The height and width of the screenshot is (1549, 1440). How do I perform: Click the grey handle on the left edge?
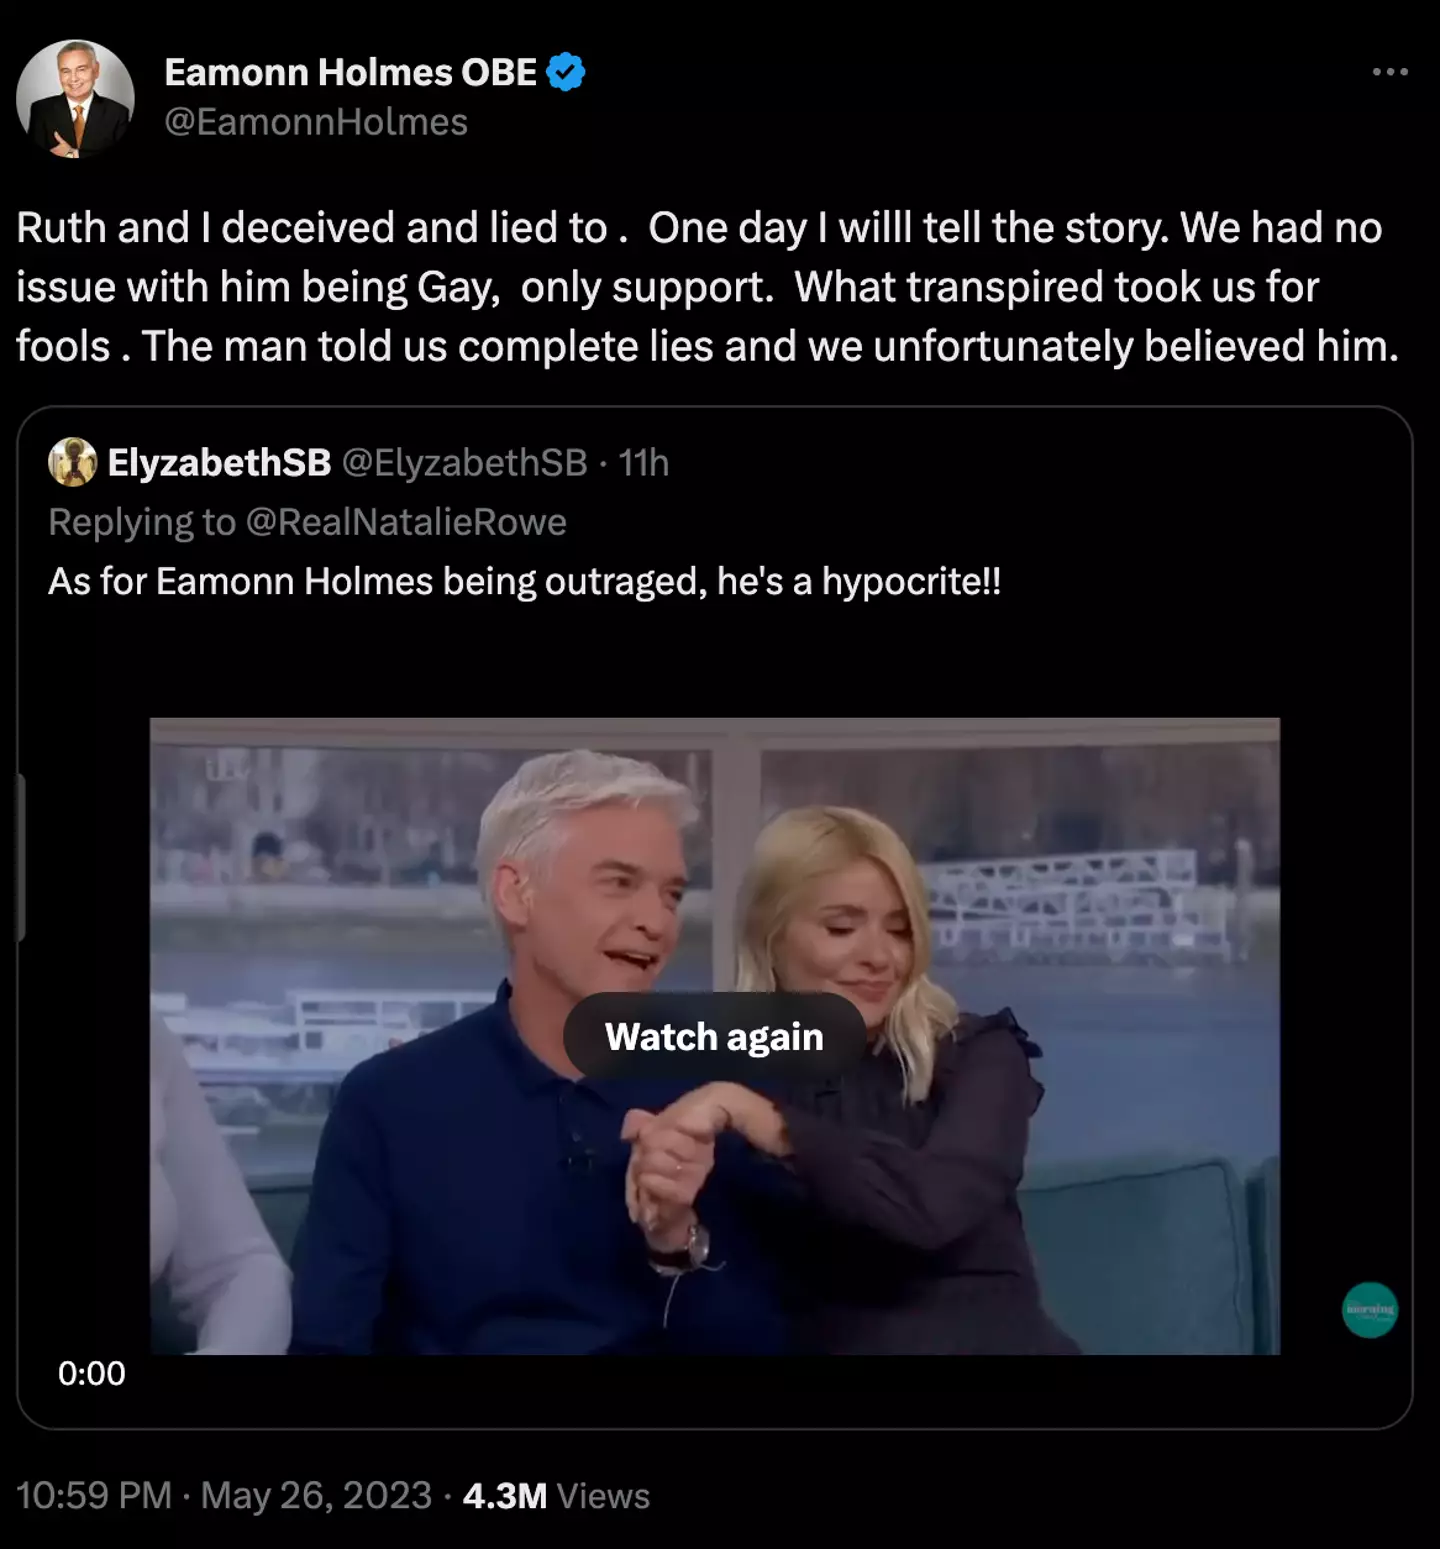[20, 858]
